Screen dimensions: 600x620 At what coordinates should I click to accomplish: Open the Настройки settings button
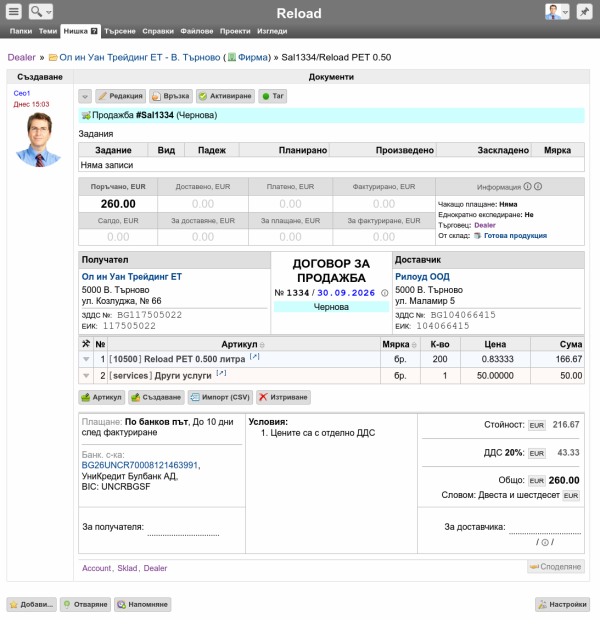click(562, 605)
